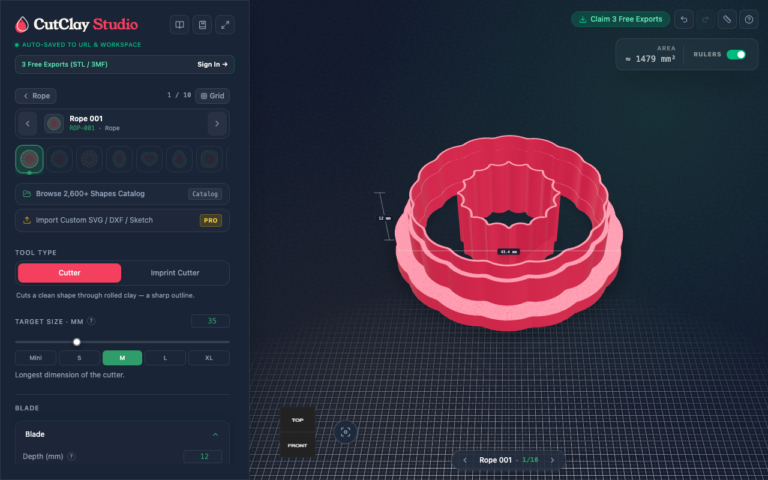Choose the XL size preset
Image resolution: width=768 pixels, height=480 pixels.
pos(209,358)
